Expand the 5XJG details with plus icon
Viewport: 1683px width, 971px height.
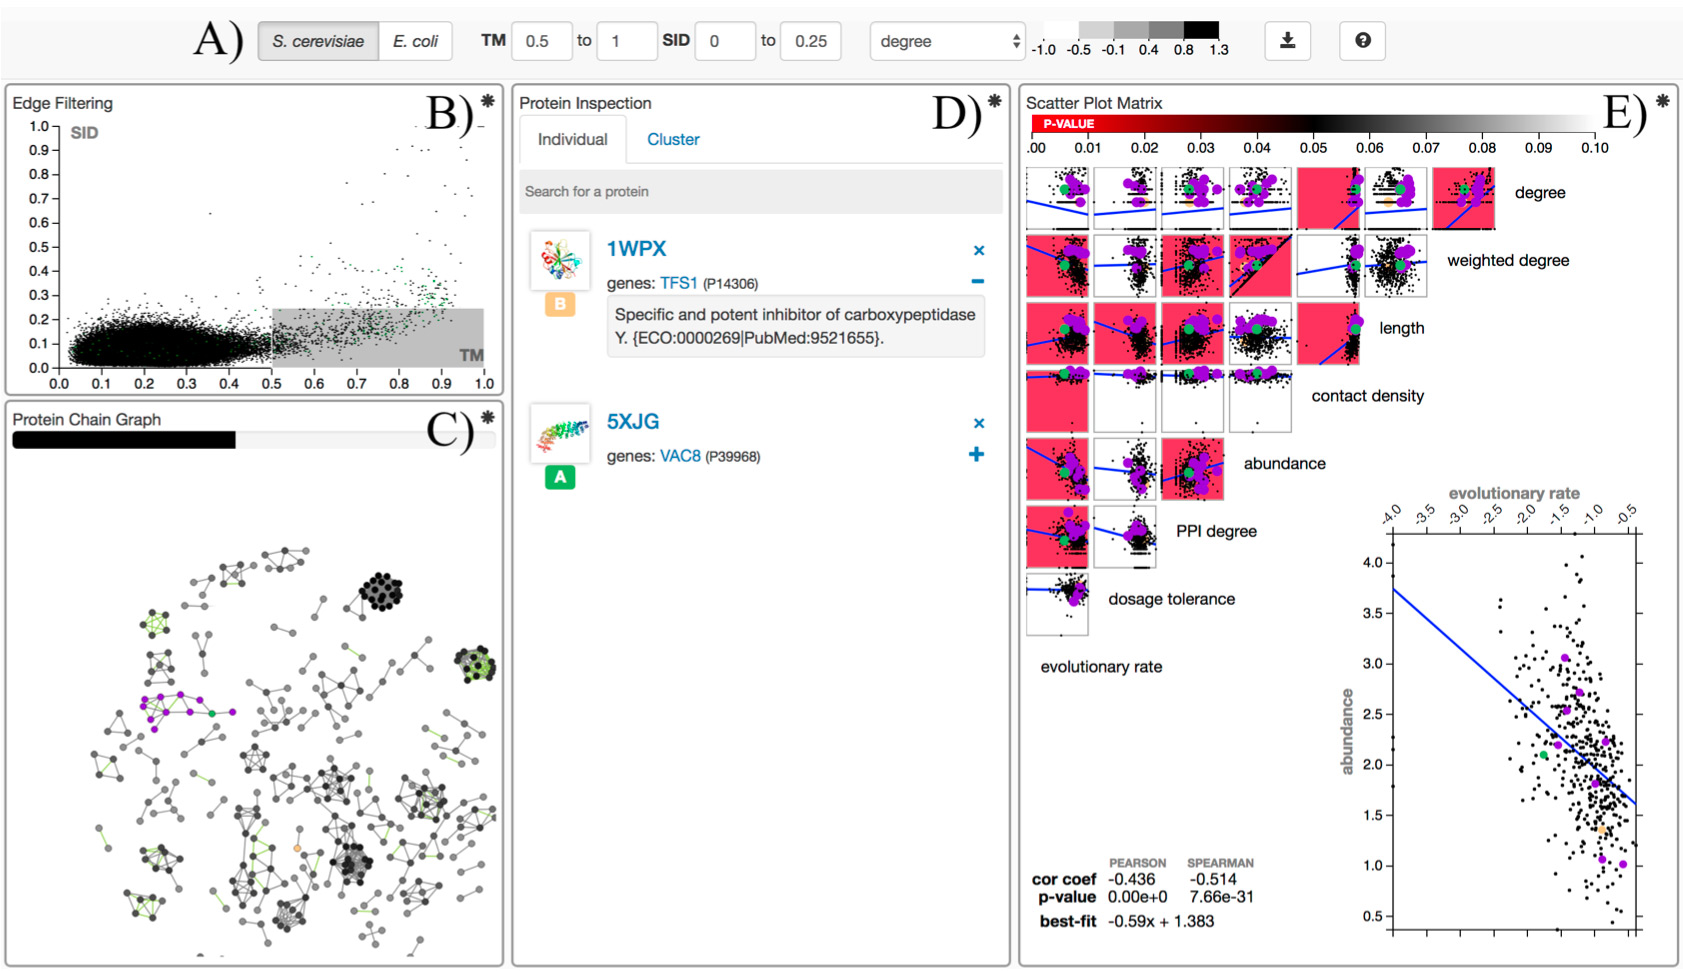coord(976,454)
